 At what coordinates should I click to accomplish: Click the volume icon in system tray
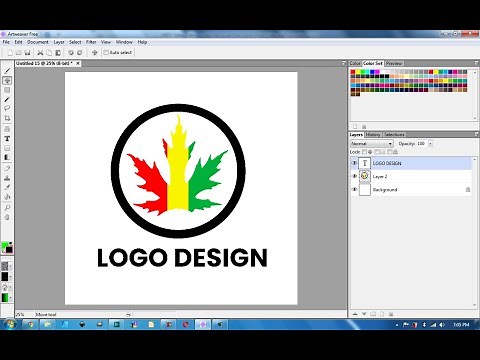click(x=442, y=324)
